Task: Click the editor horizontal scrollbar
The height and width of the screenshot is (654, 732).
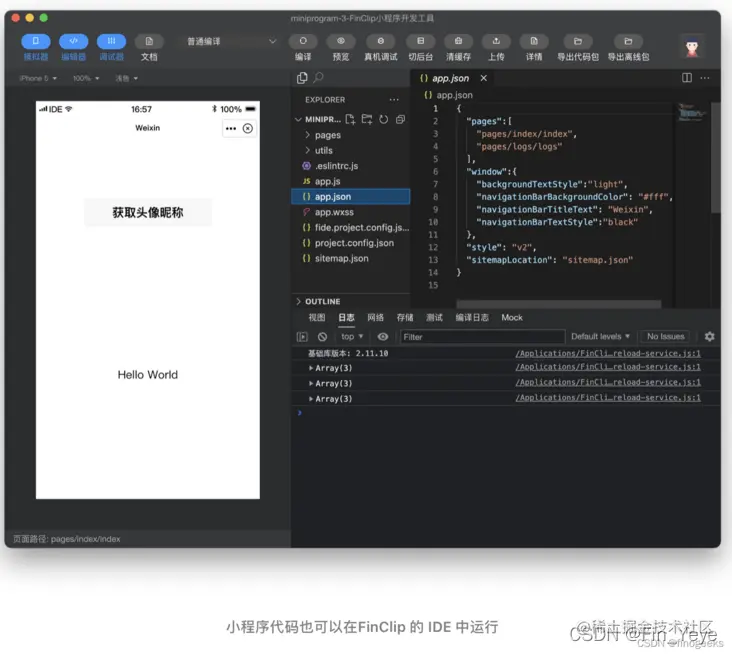Action: pos(558,304)
